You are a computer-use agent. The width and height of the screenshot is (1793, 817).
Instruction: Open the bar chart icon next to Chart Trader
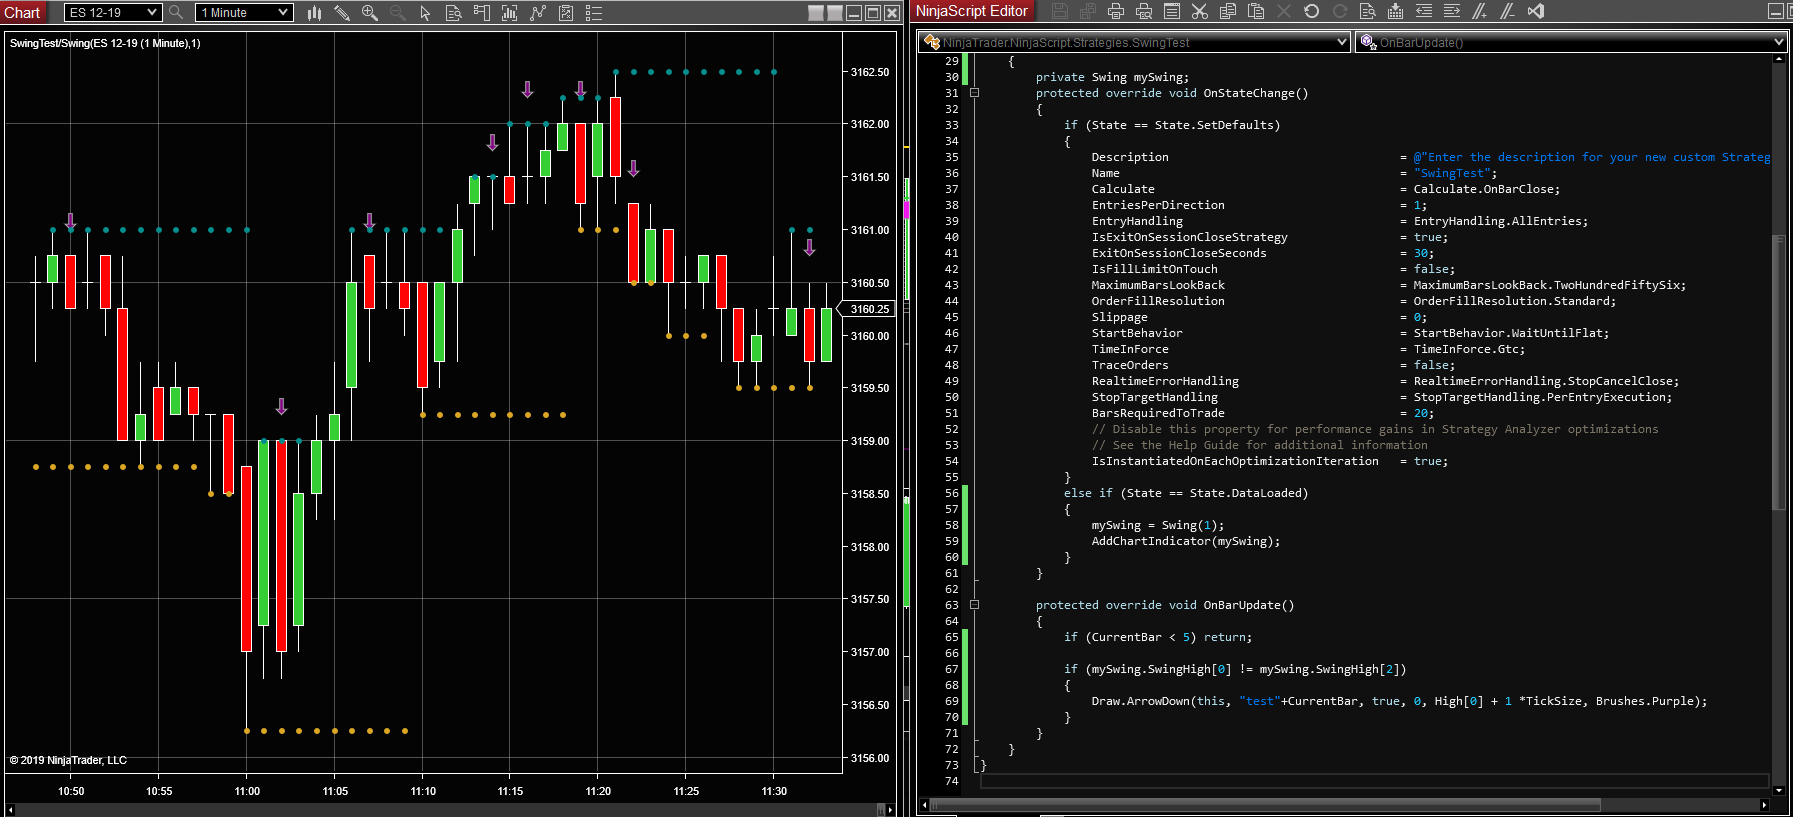click(x=509, y=13)
